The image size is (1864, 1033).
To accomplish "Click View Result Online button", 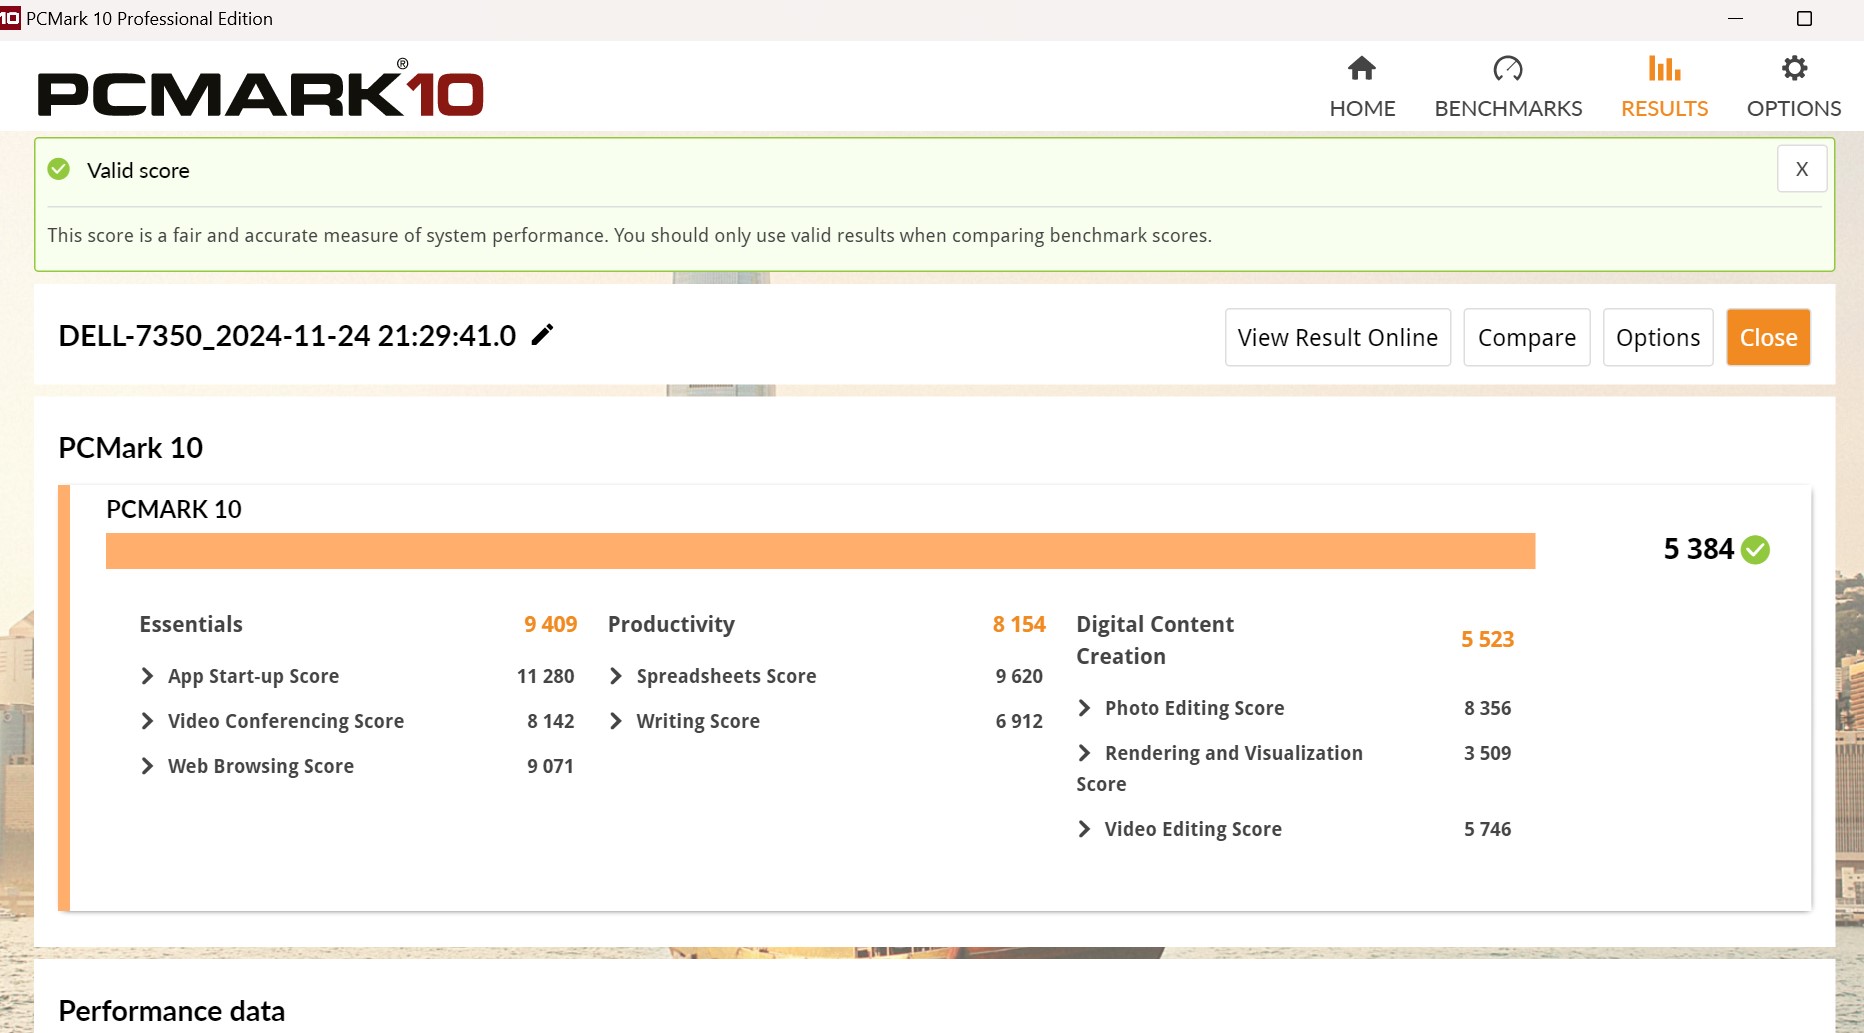I will (x=1337, y=338).
